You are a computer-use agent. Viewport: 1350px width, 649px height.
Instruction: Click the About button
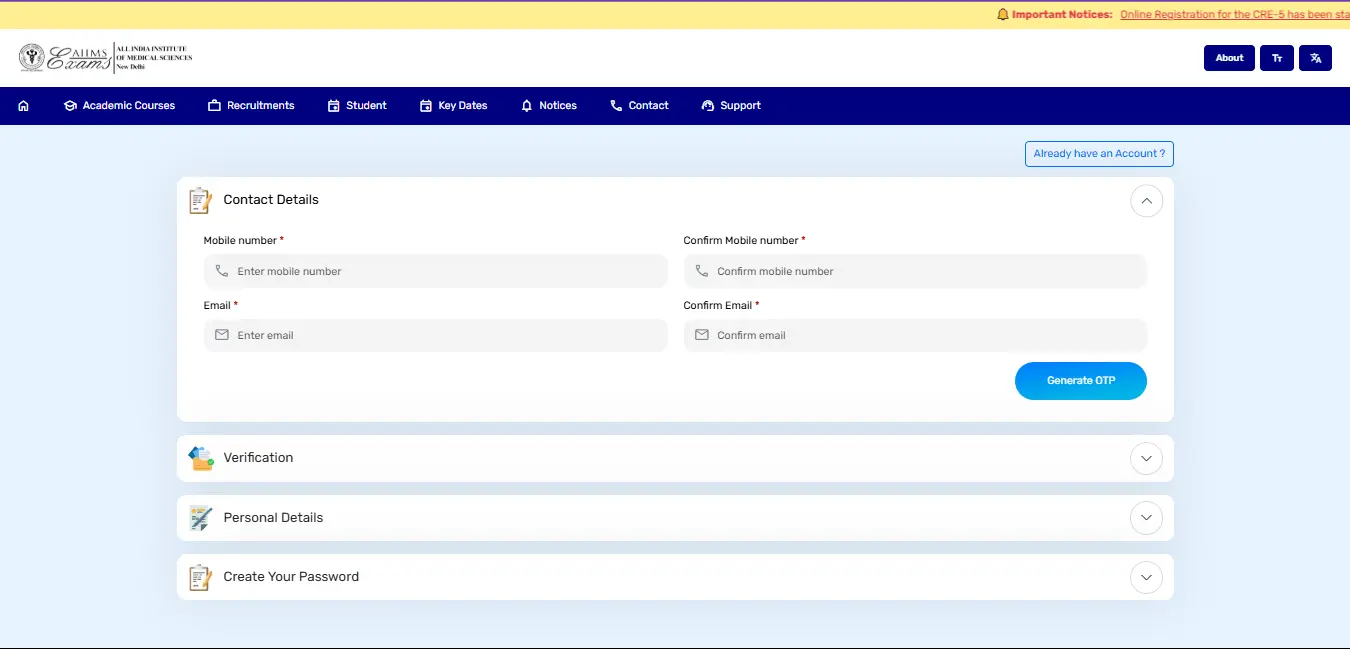pos(1229,58)
